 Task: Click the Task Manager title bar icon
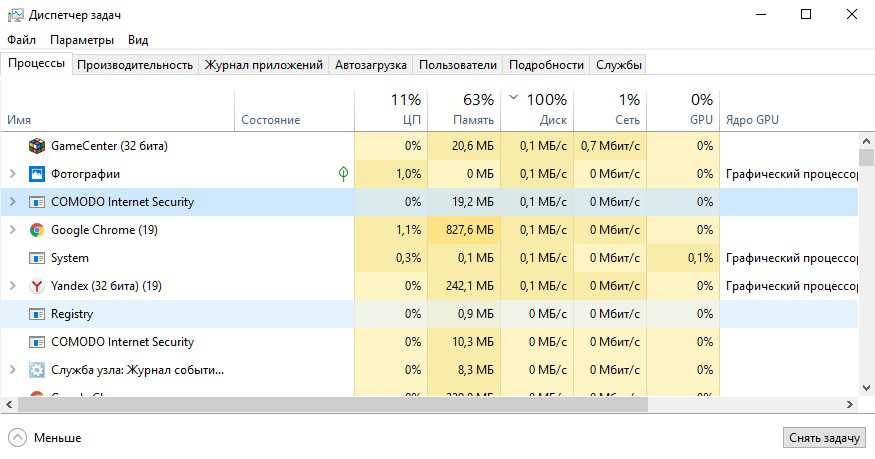[x=15, y=15]
